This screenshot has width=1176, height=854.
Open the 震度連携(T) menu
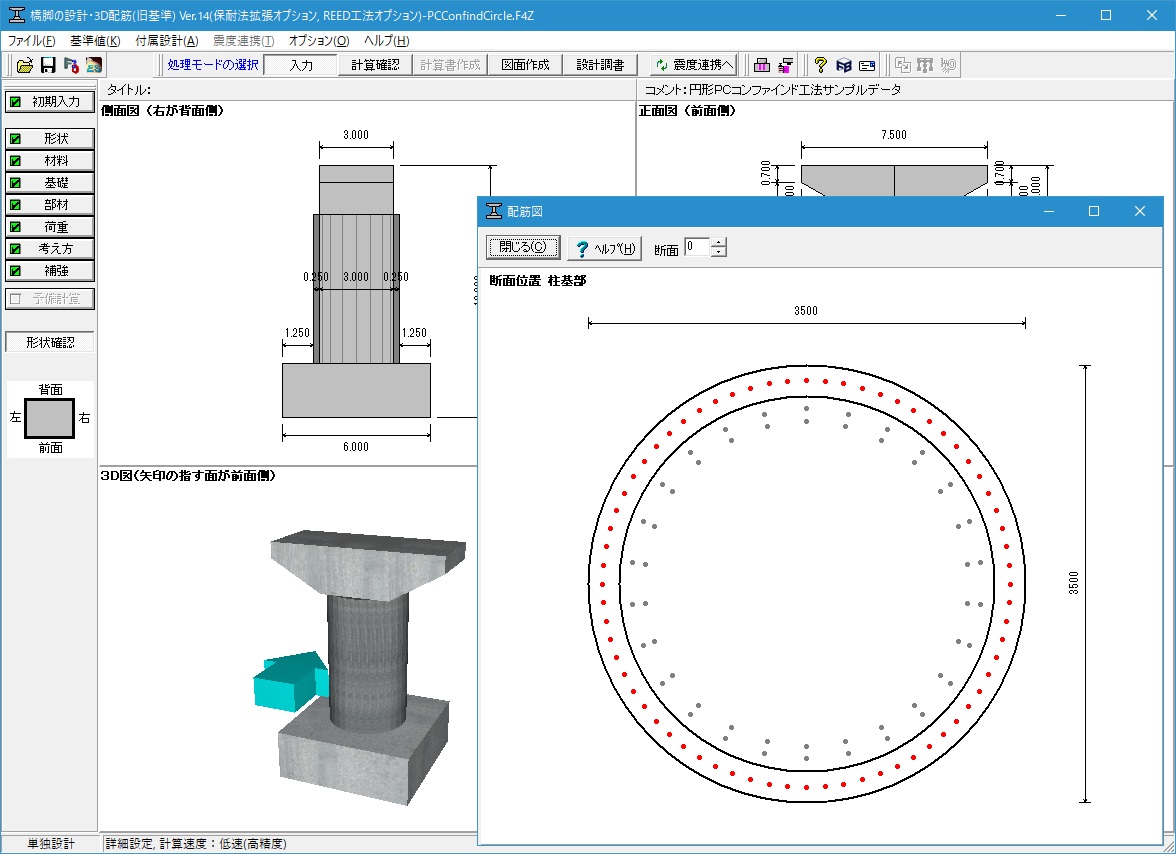244,40
